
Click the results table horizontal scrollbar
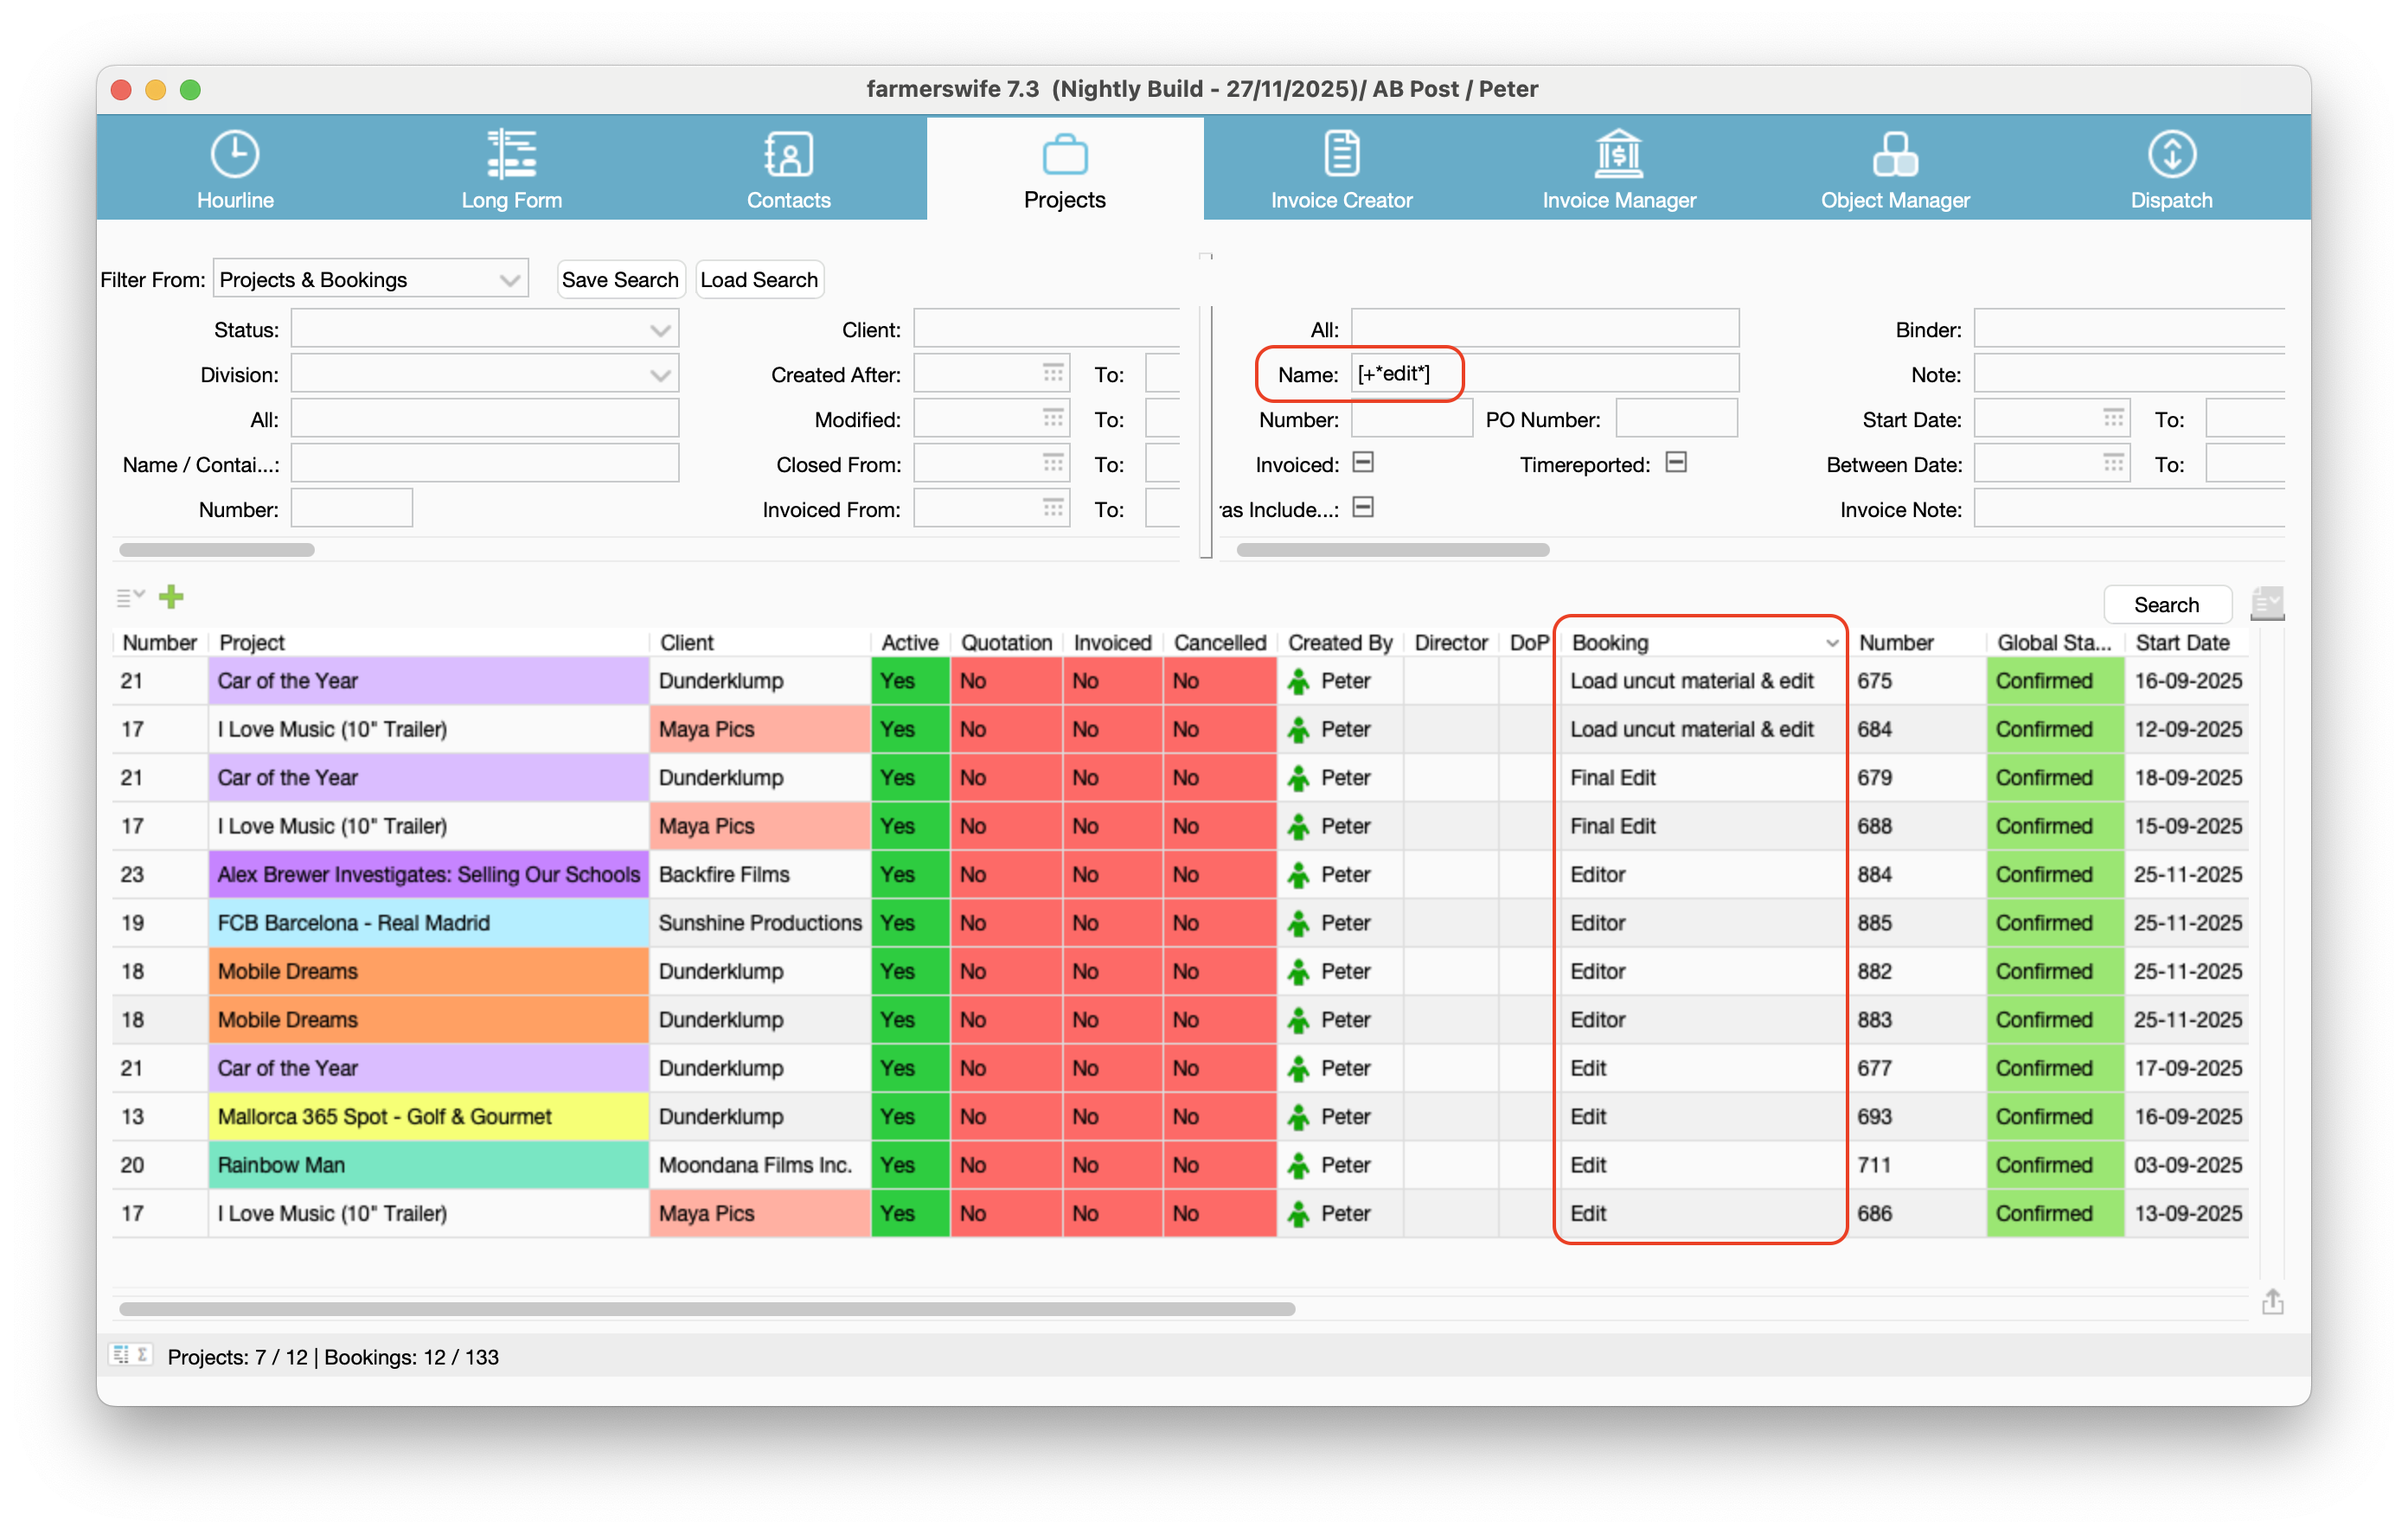click(706, 1308)
